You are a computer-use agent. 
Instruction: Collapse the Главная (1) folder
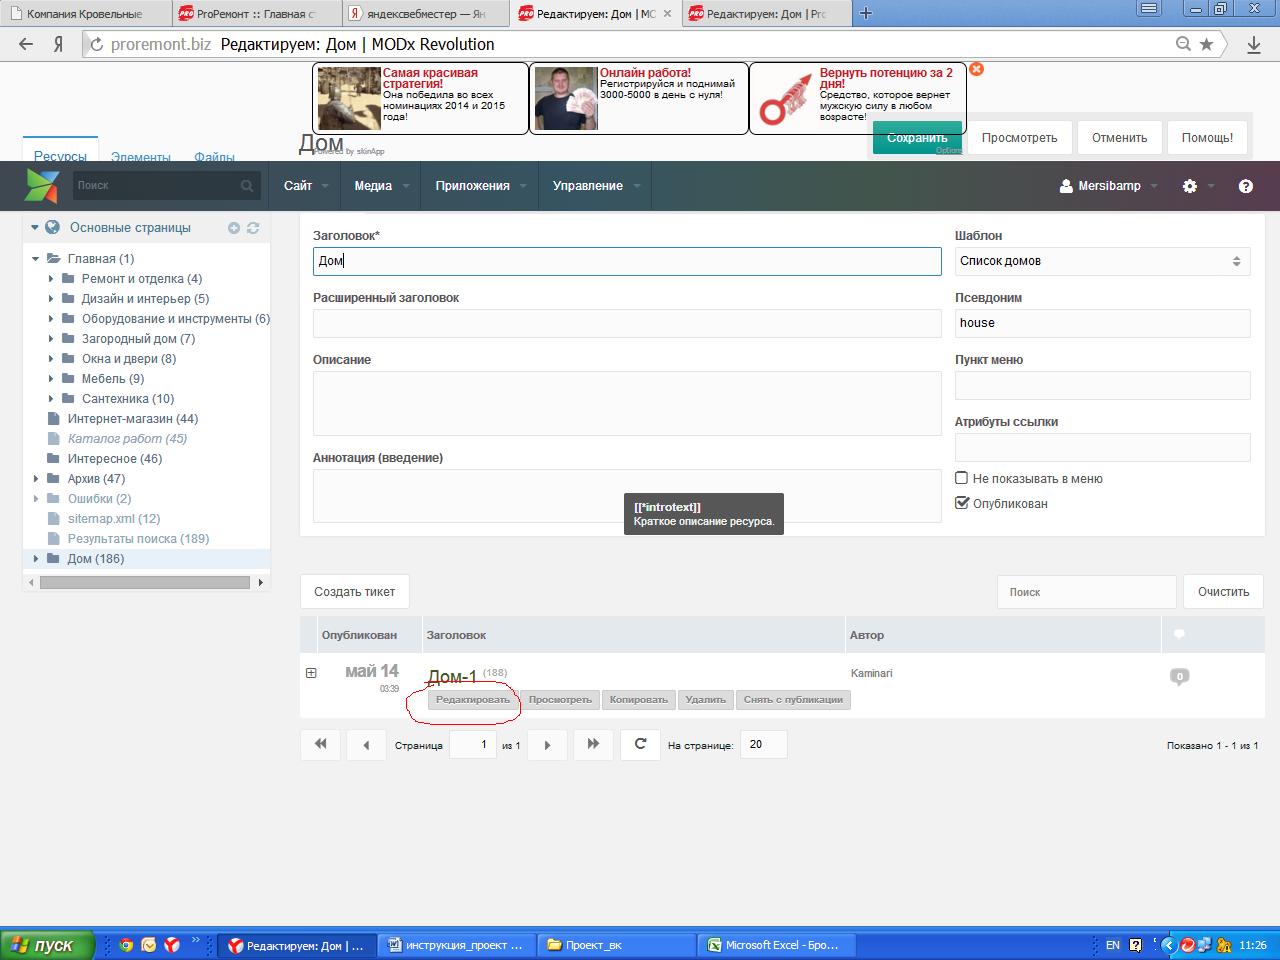coord(36,258)
